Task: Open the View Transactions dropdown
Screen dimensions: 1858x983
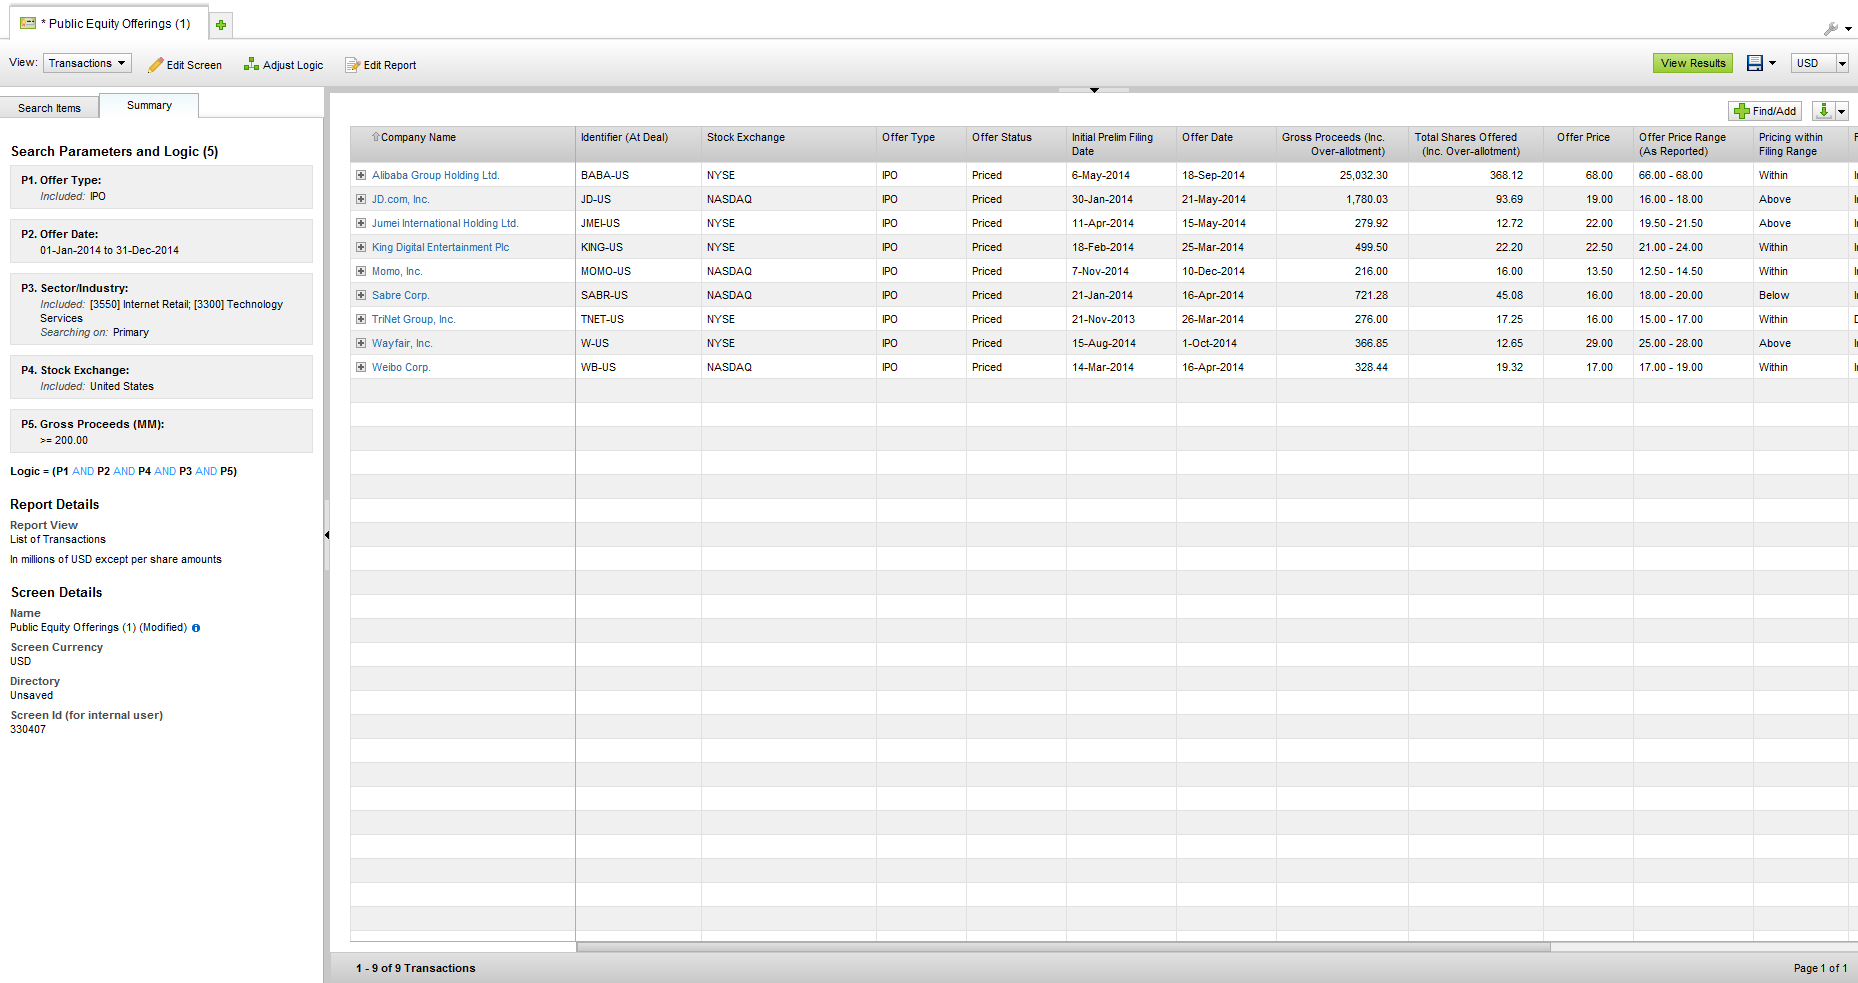Action: tap(88, 63)
